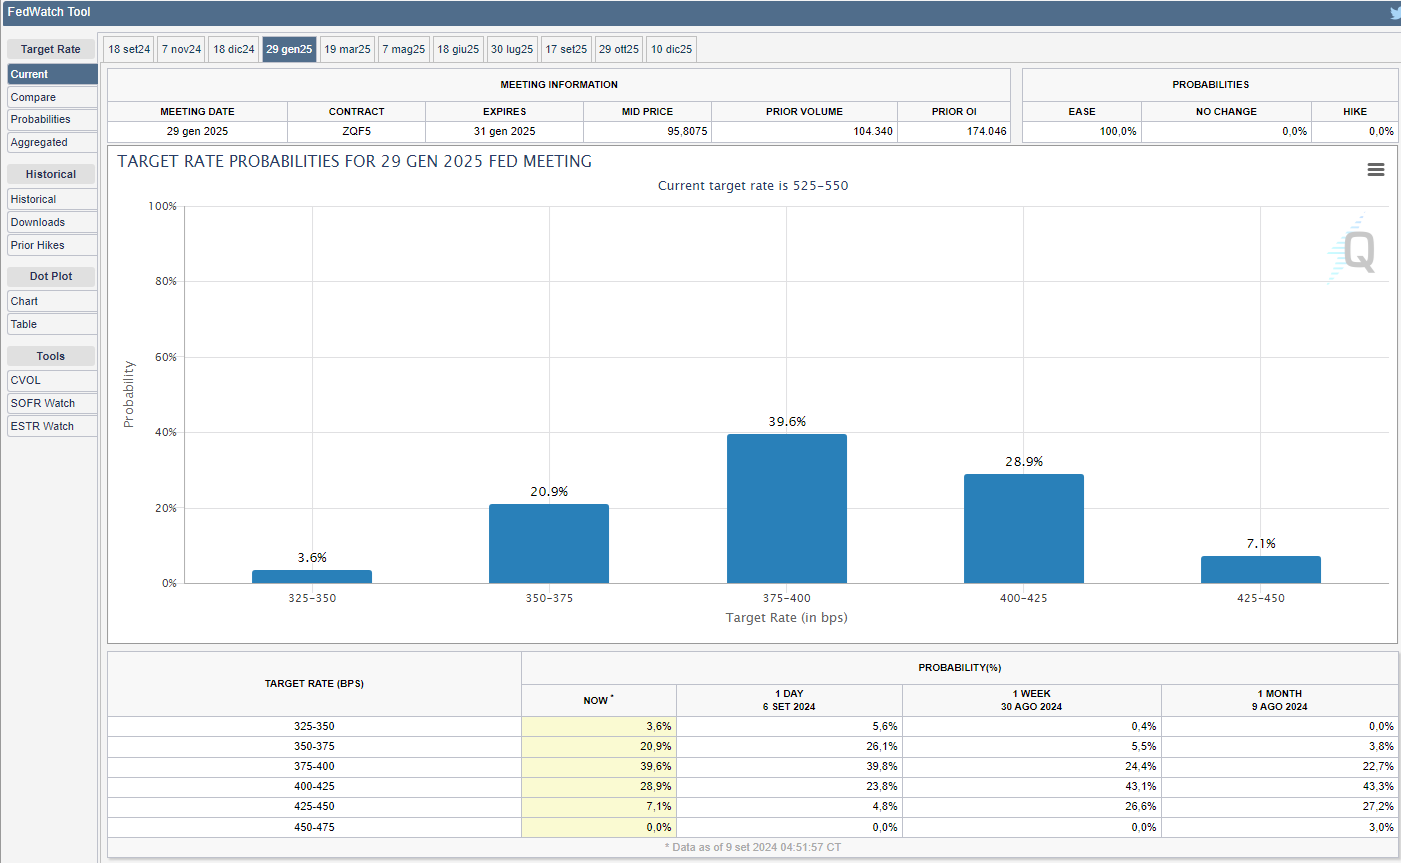Open the 10 dic25 meeting tab
This screenshot has width=1401, height=863.
(x=671, y=49)
